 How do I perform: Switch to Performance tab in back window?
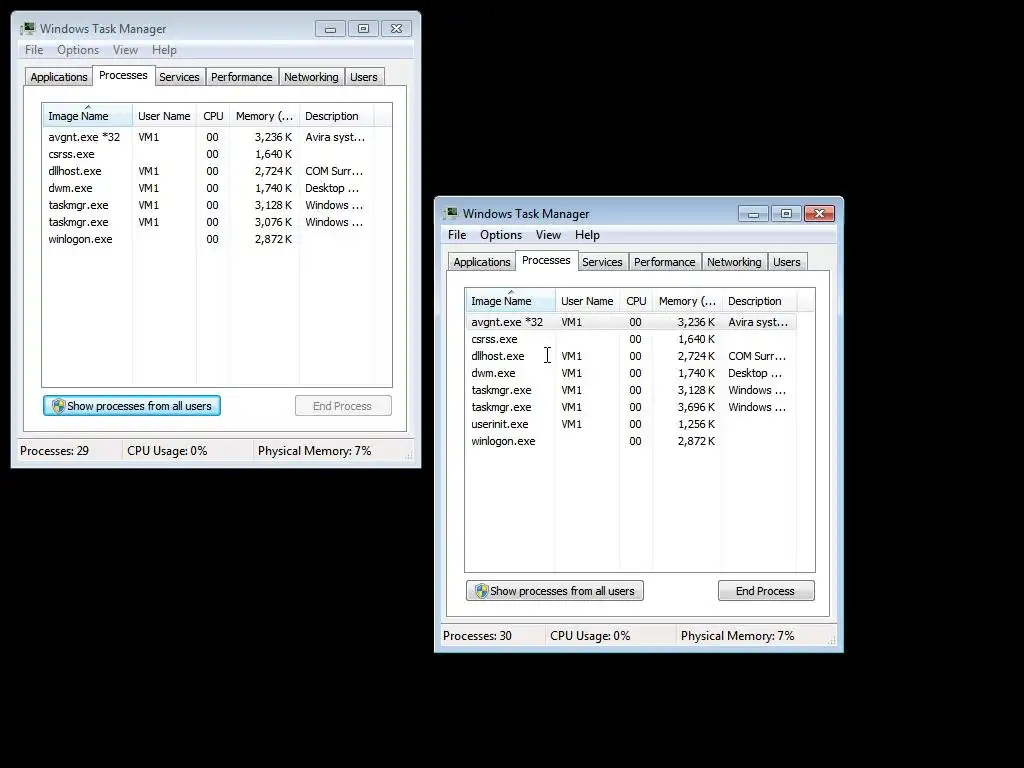[x=241, y=77]
